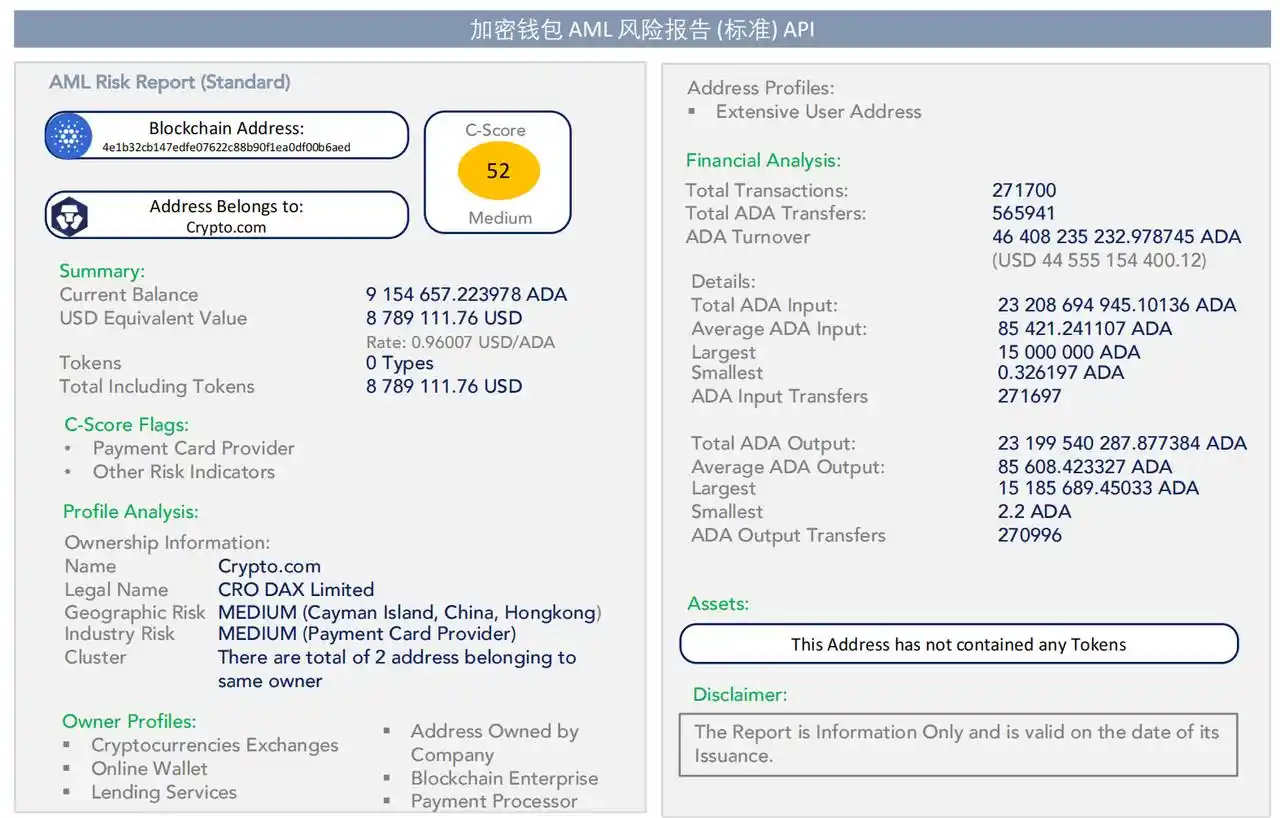1280x818 pixels.
Task: Click the Total Transactions value 271700
Action: [1024, 190]
